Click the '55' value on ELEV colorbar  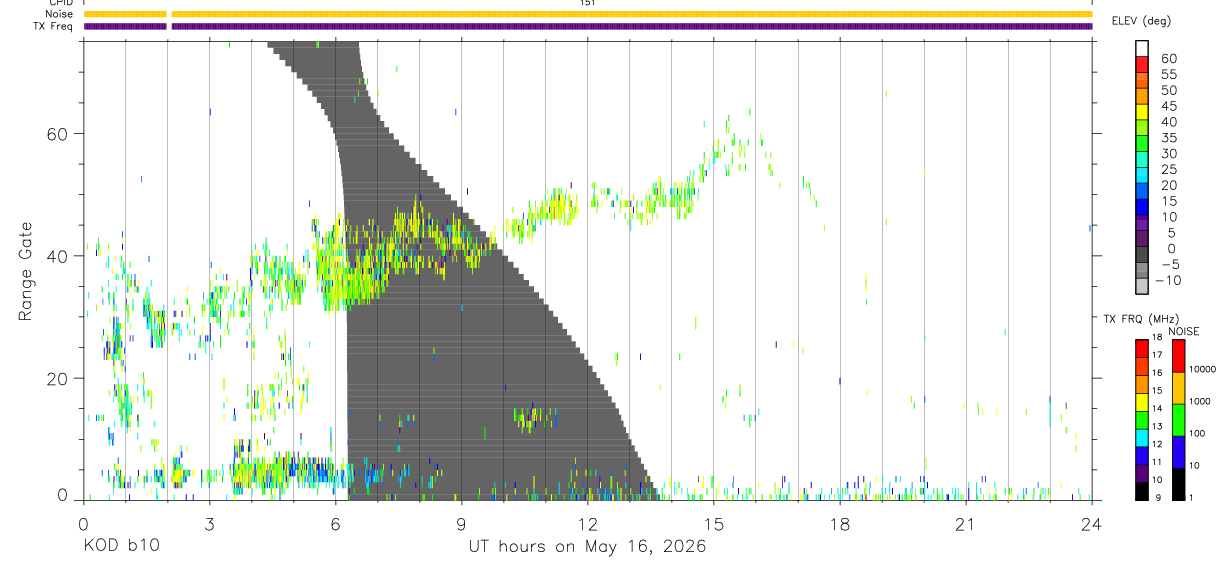(1169, 75)
